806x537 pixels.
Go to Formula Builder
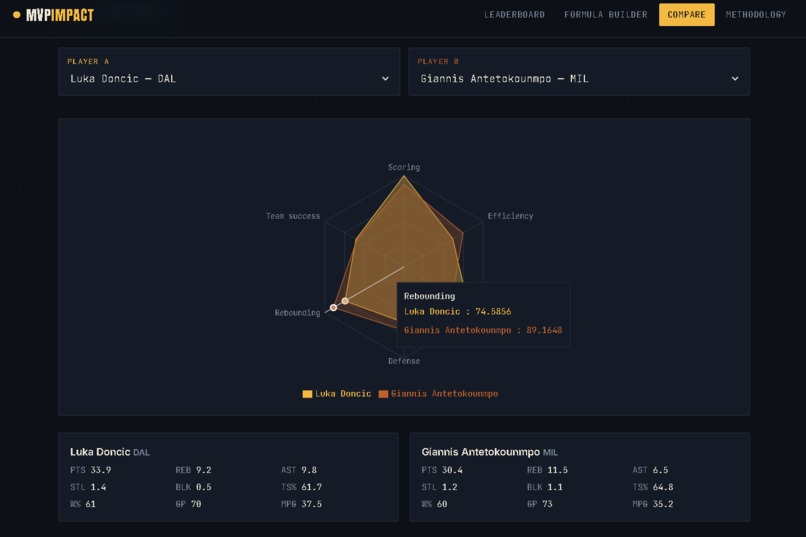point(606,15)
